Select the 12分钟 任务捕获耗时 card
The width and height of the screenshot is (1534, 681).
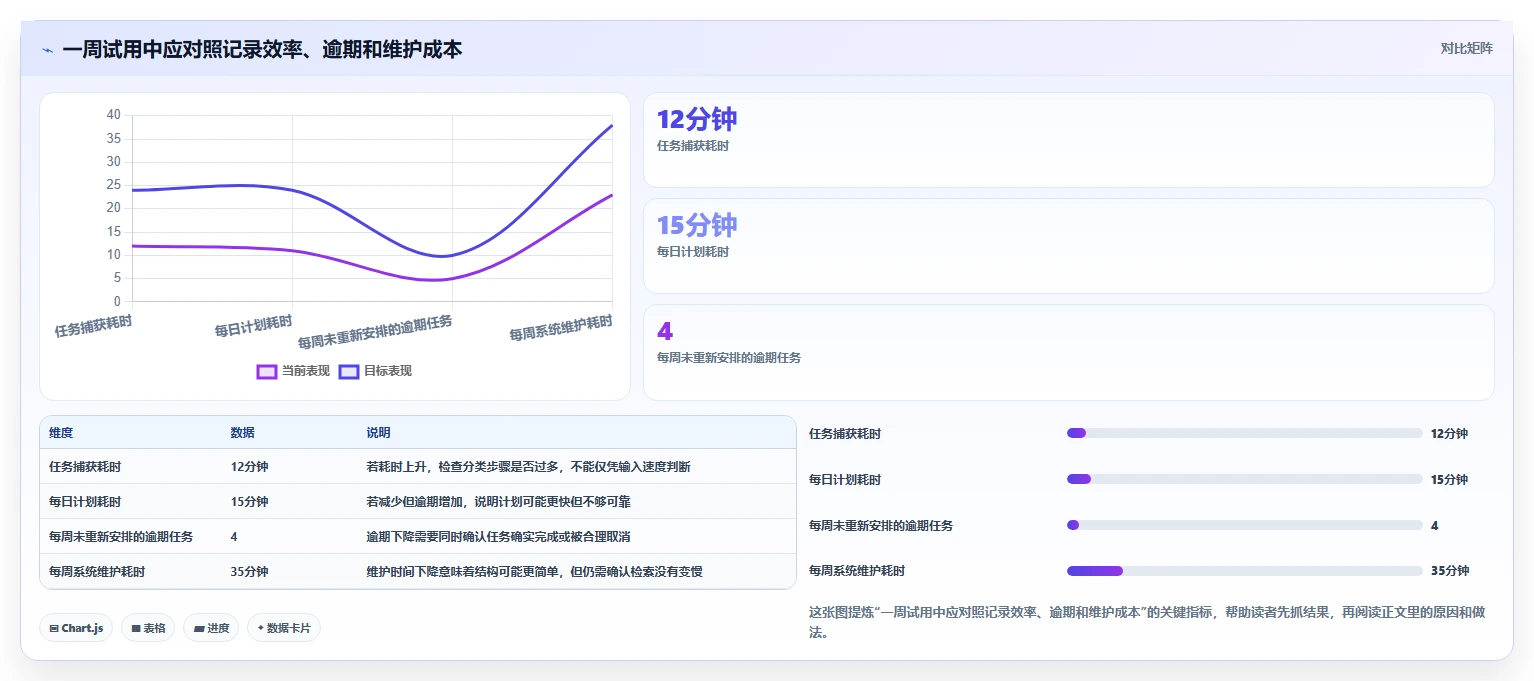[x=1068, y=140]
